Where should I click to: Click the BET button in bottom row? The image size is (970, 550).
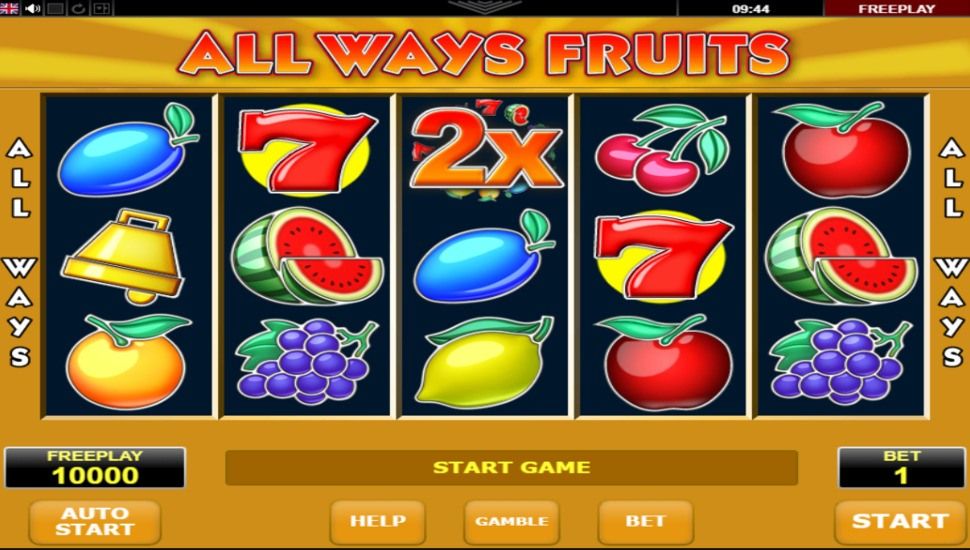coord(645,522)
